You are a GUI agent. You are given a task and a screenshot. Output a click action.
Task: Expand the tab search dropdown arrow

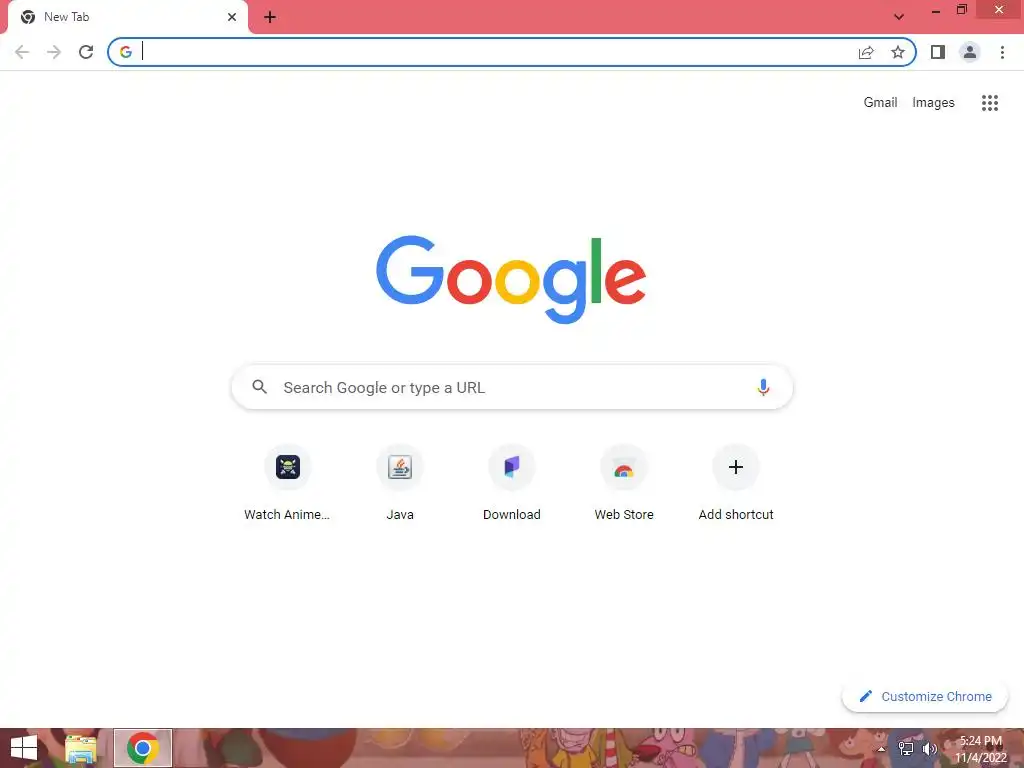[899, 17]
